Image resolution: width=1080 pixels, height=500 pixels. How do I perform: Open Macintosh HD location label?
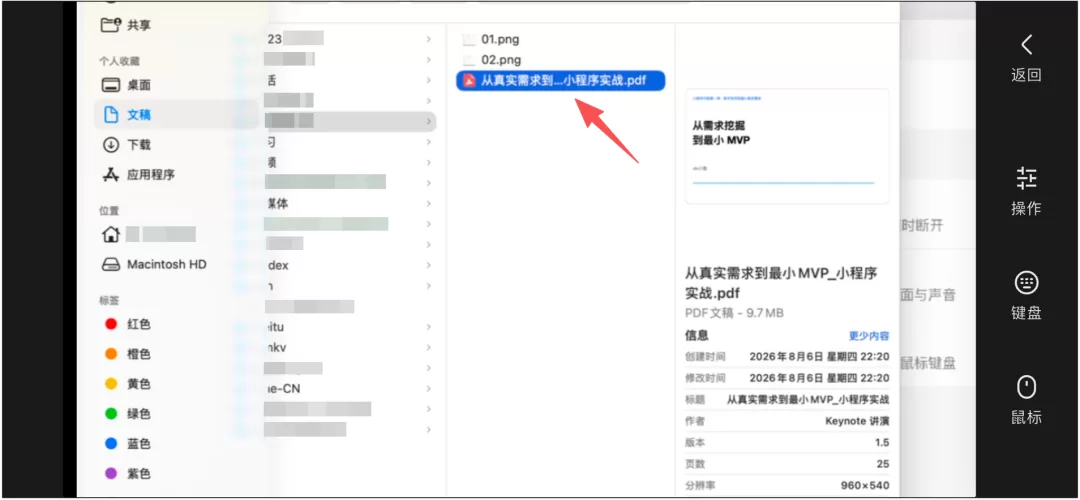(x=167, y=264)
